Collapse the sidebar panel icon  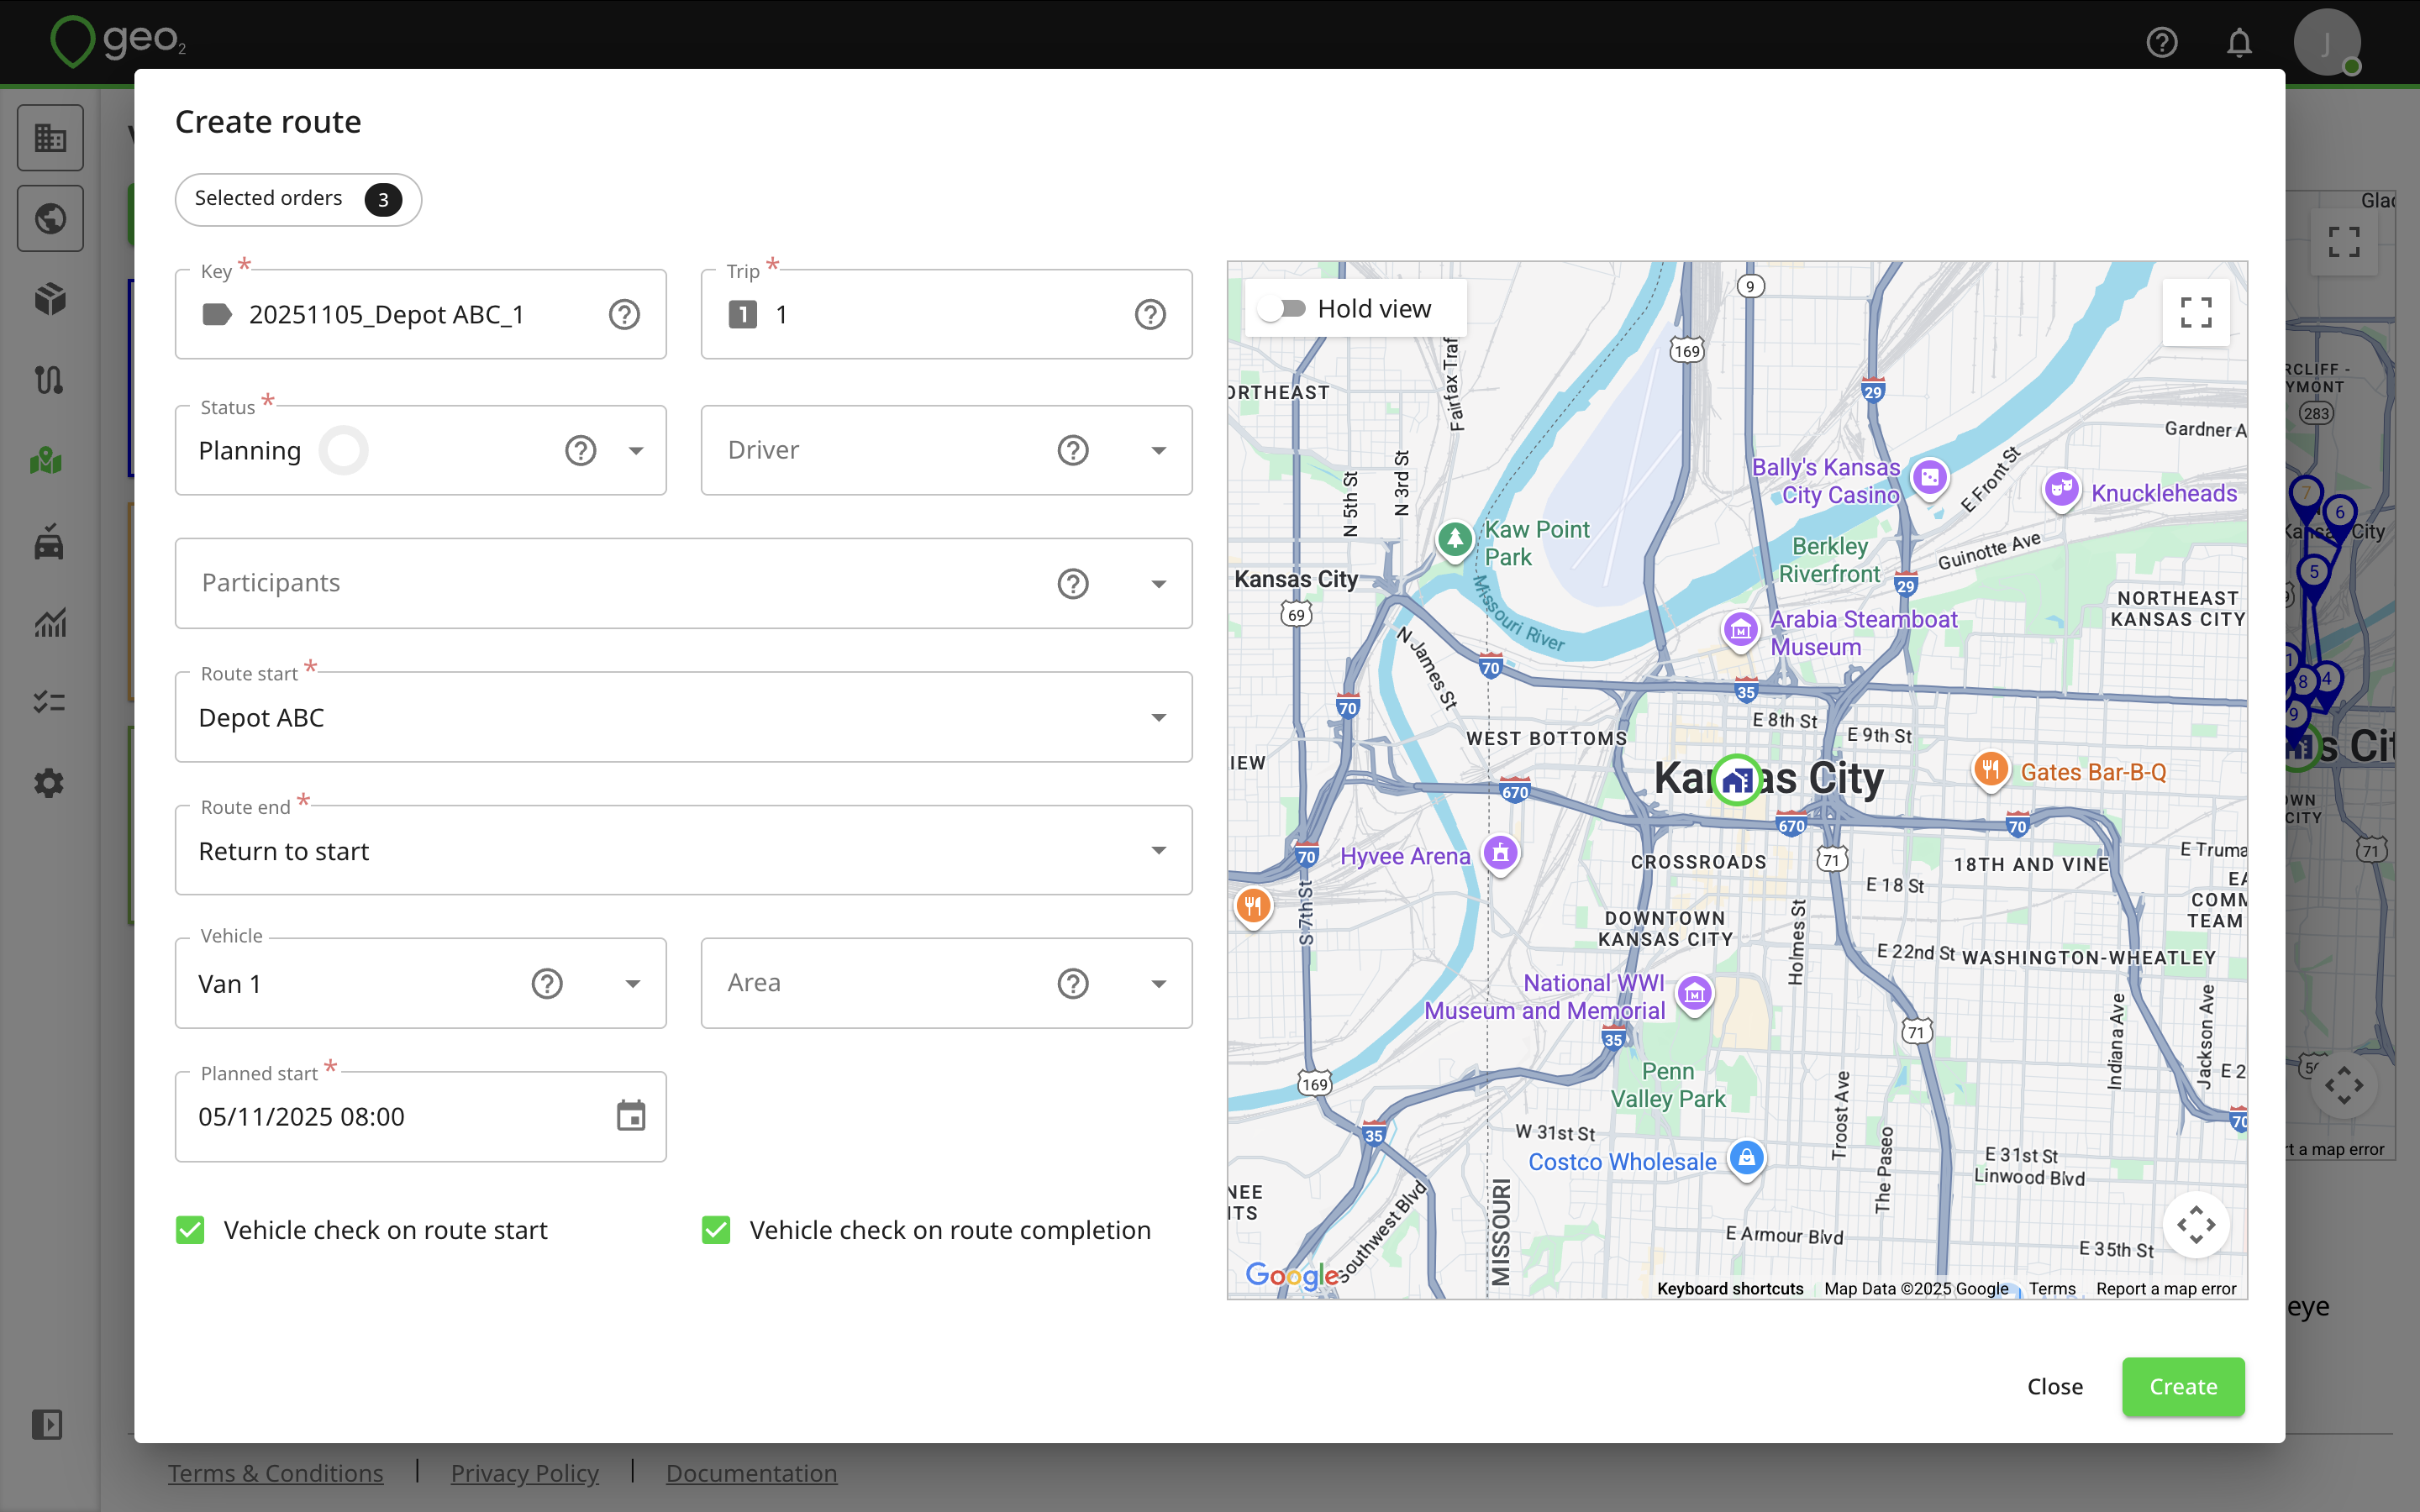pyautogui.click(x=47, y=1424)
